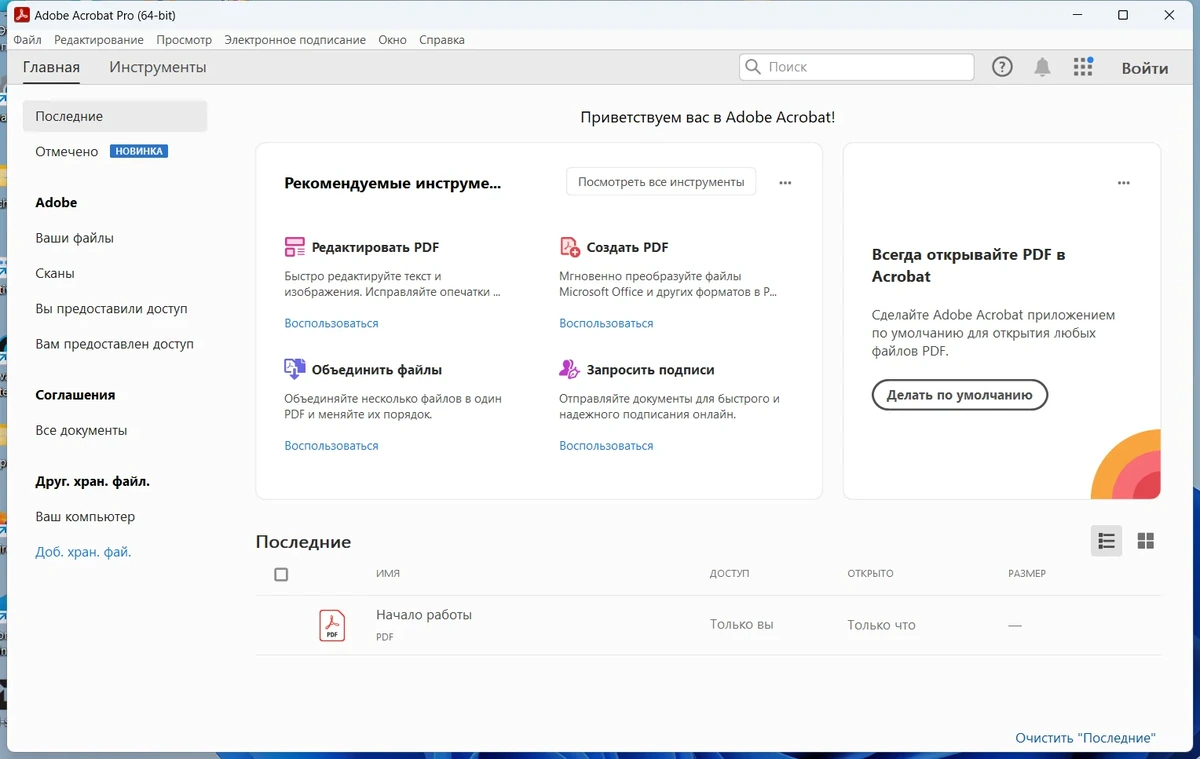
Task: Click Воспользоваться under Объединить файлы
Action: coord(331,445)
